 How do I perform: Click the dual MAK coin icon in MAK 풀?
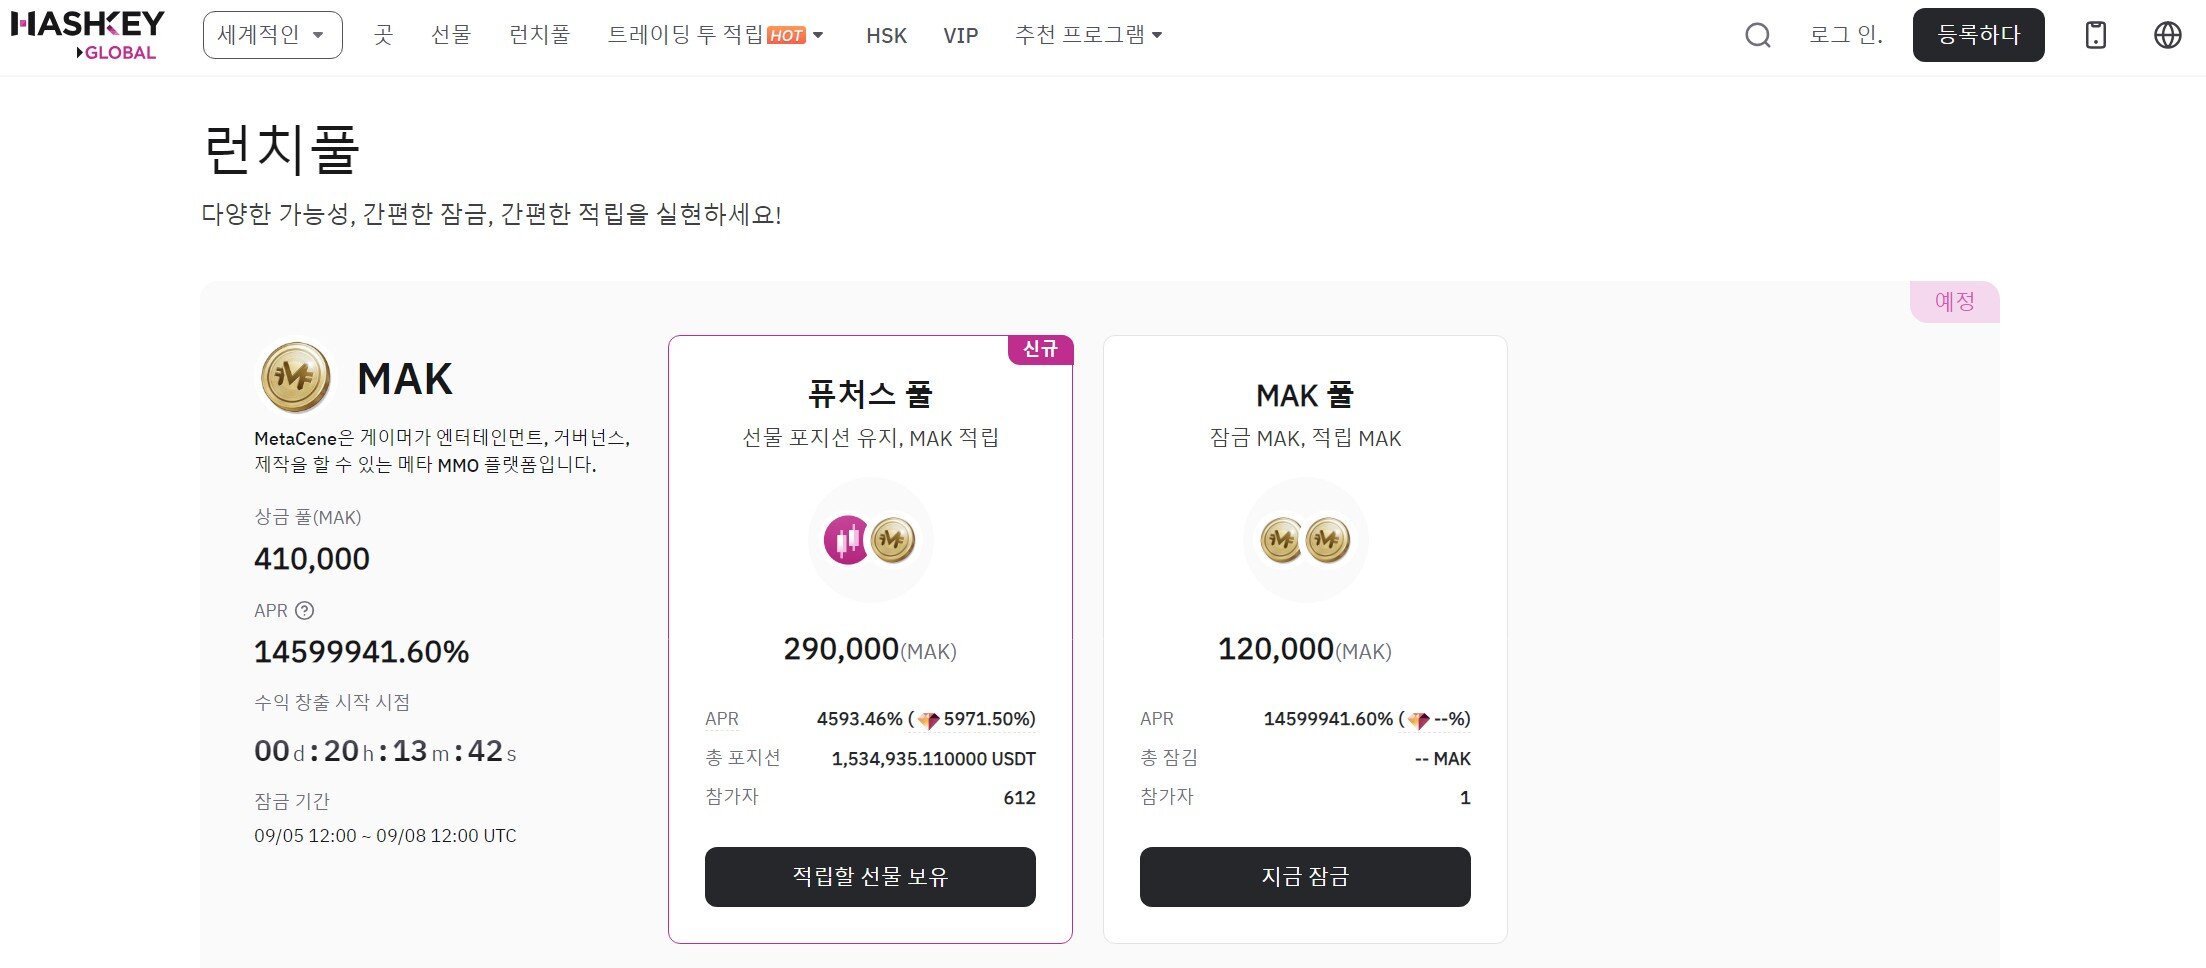pos(1304,540)
